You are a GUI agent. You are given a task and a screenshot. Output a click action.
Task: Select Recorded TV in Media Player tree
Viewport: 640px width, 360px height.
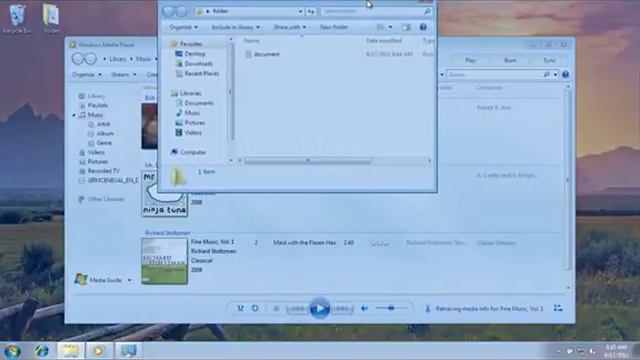click(103, 171)
